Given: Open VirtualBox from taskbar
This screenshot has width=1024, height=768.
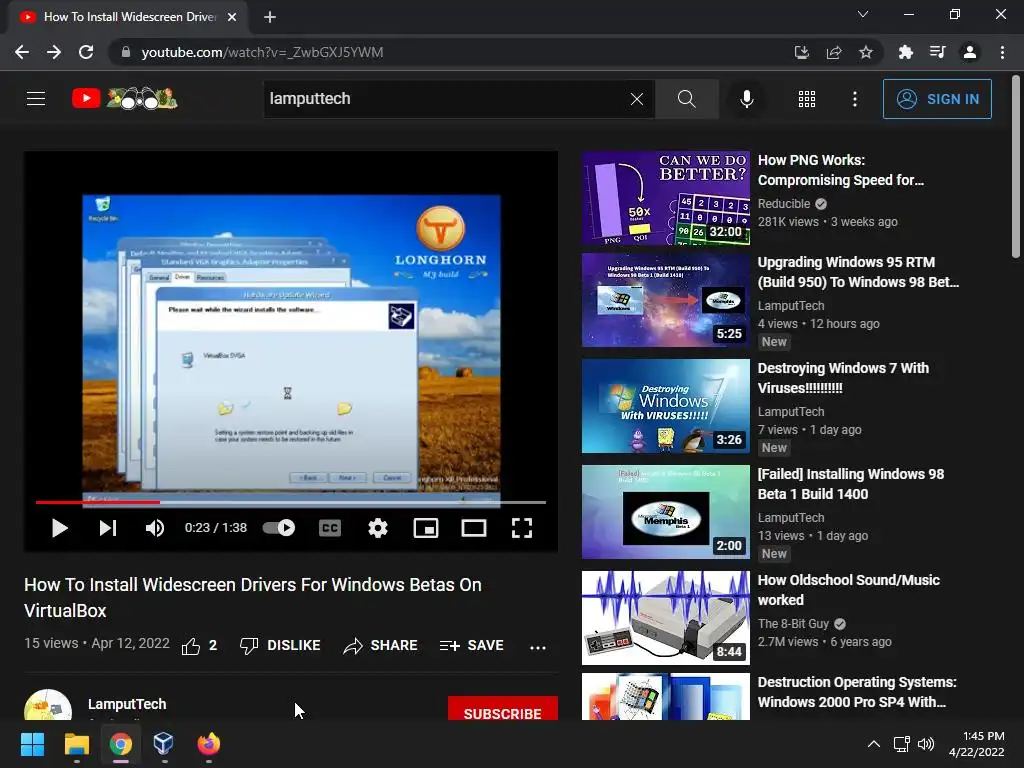Looking at the screenshot, I should (164, 744).
